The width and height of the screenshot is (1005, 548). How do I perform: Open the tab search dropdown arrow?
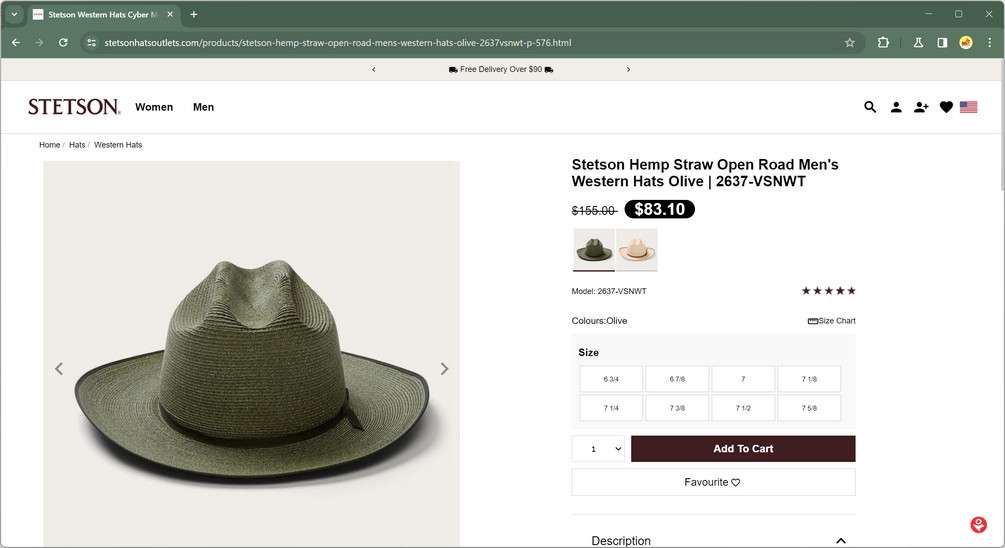point(13,14)
